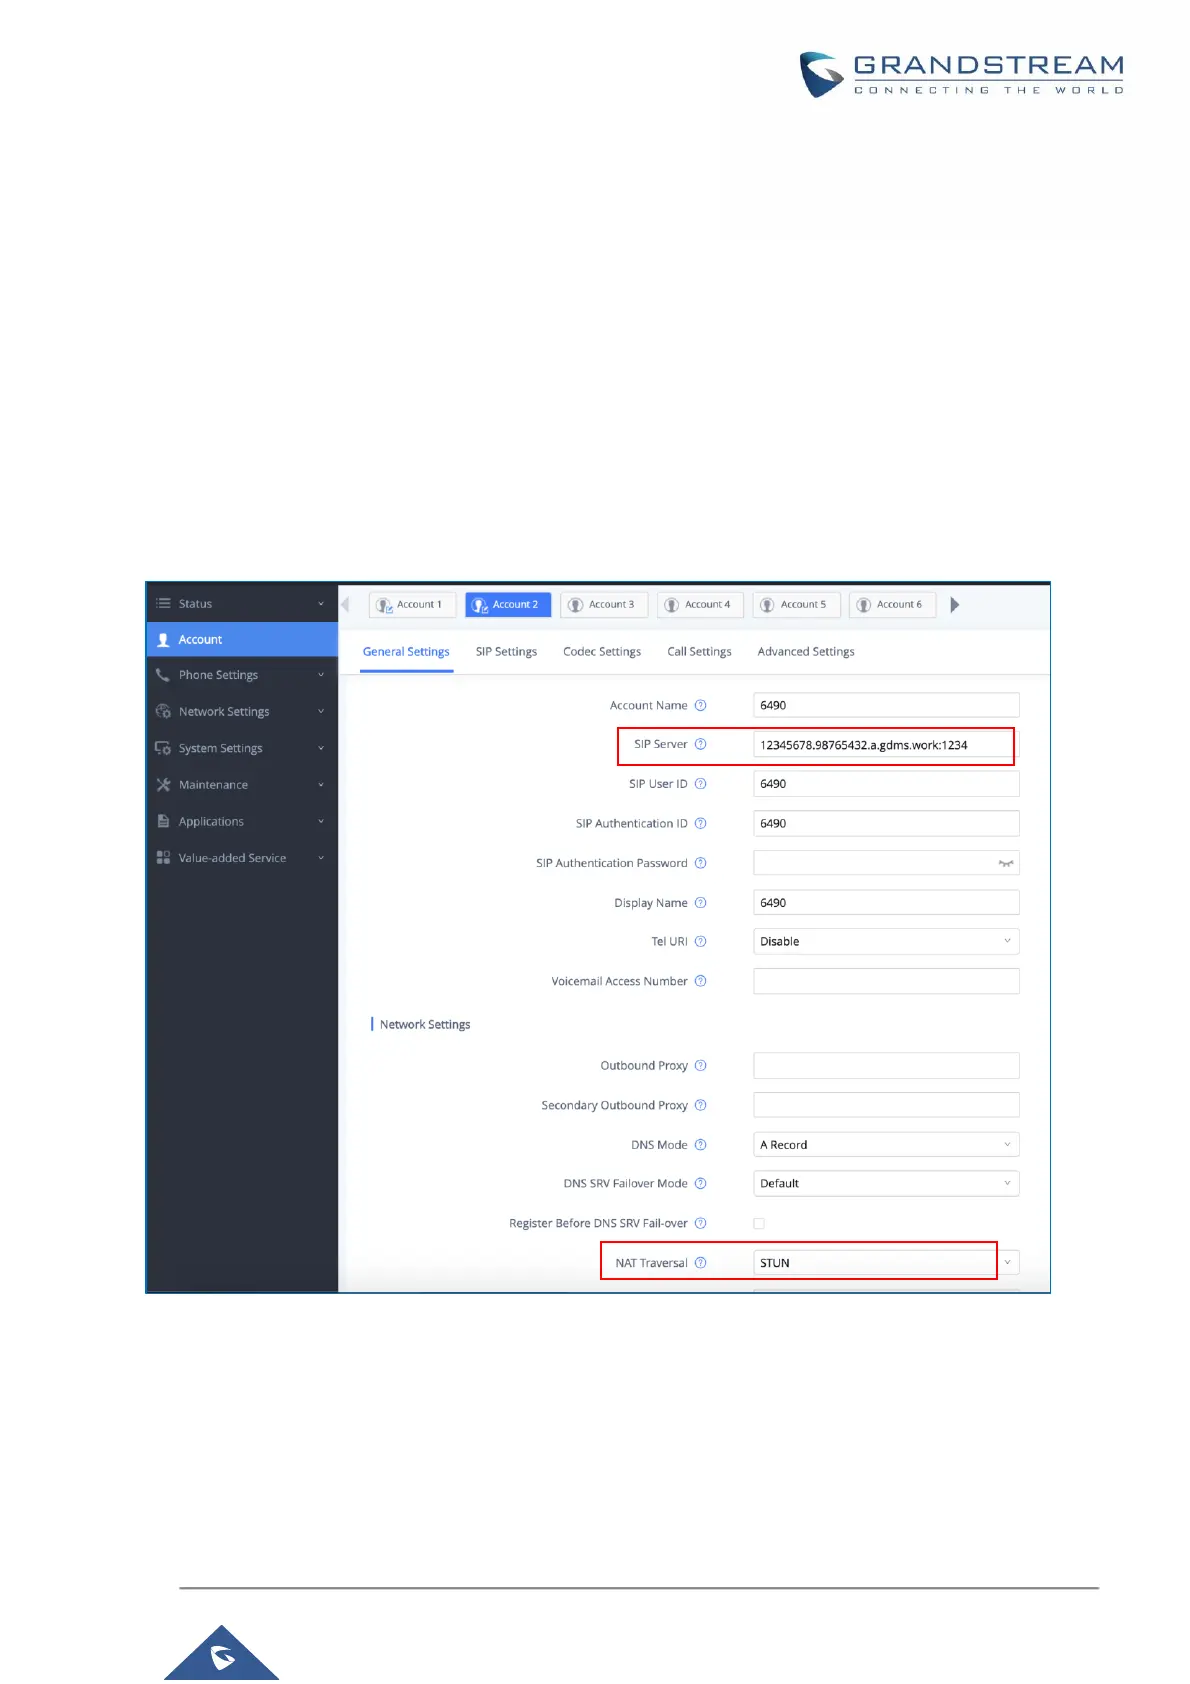Switch to Account 6
Screen dimensions: 1190x1684
point(892,605)
